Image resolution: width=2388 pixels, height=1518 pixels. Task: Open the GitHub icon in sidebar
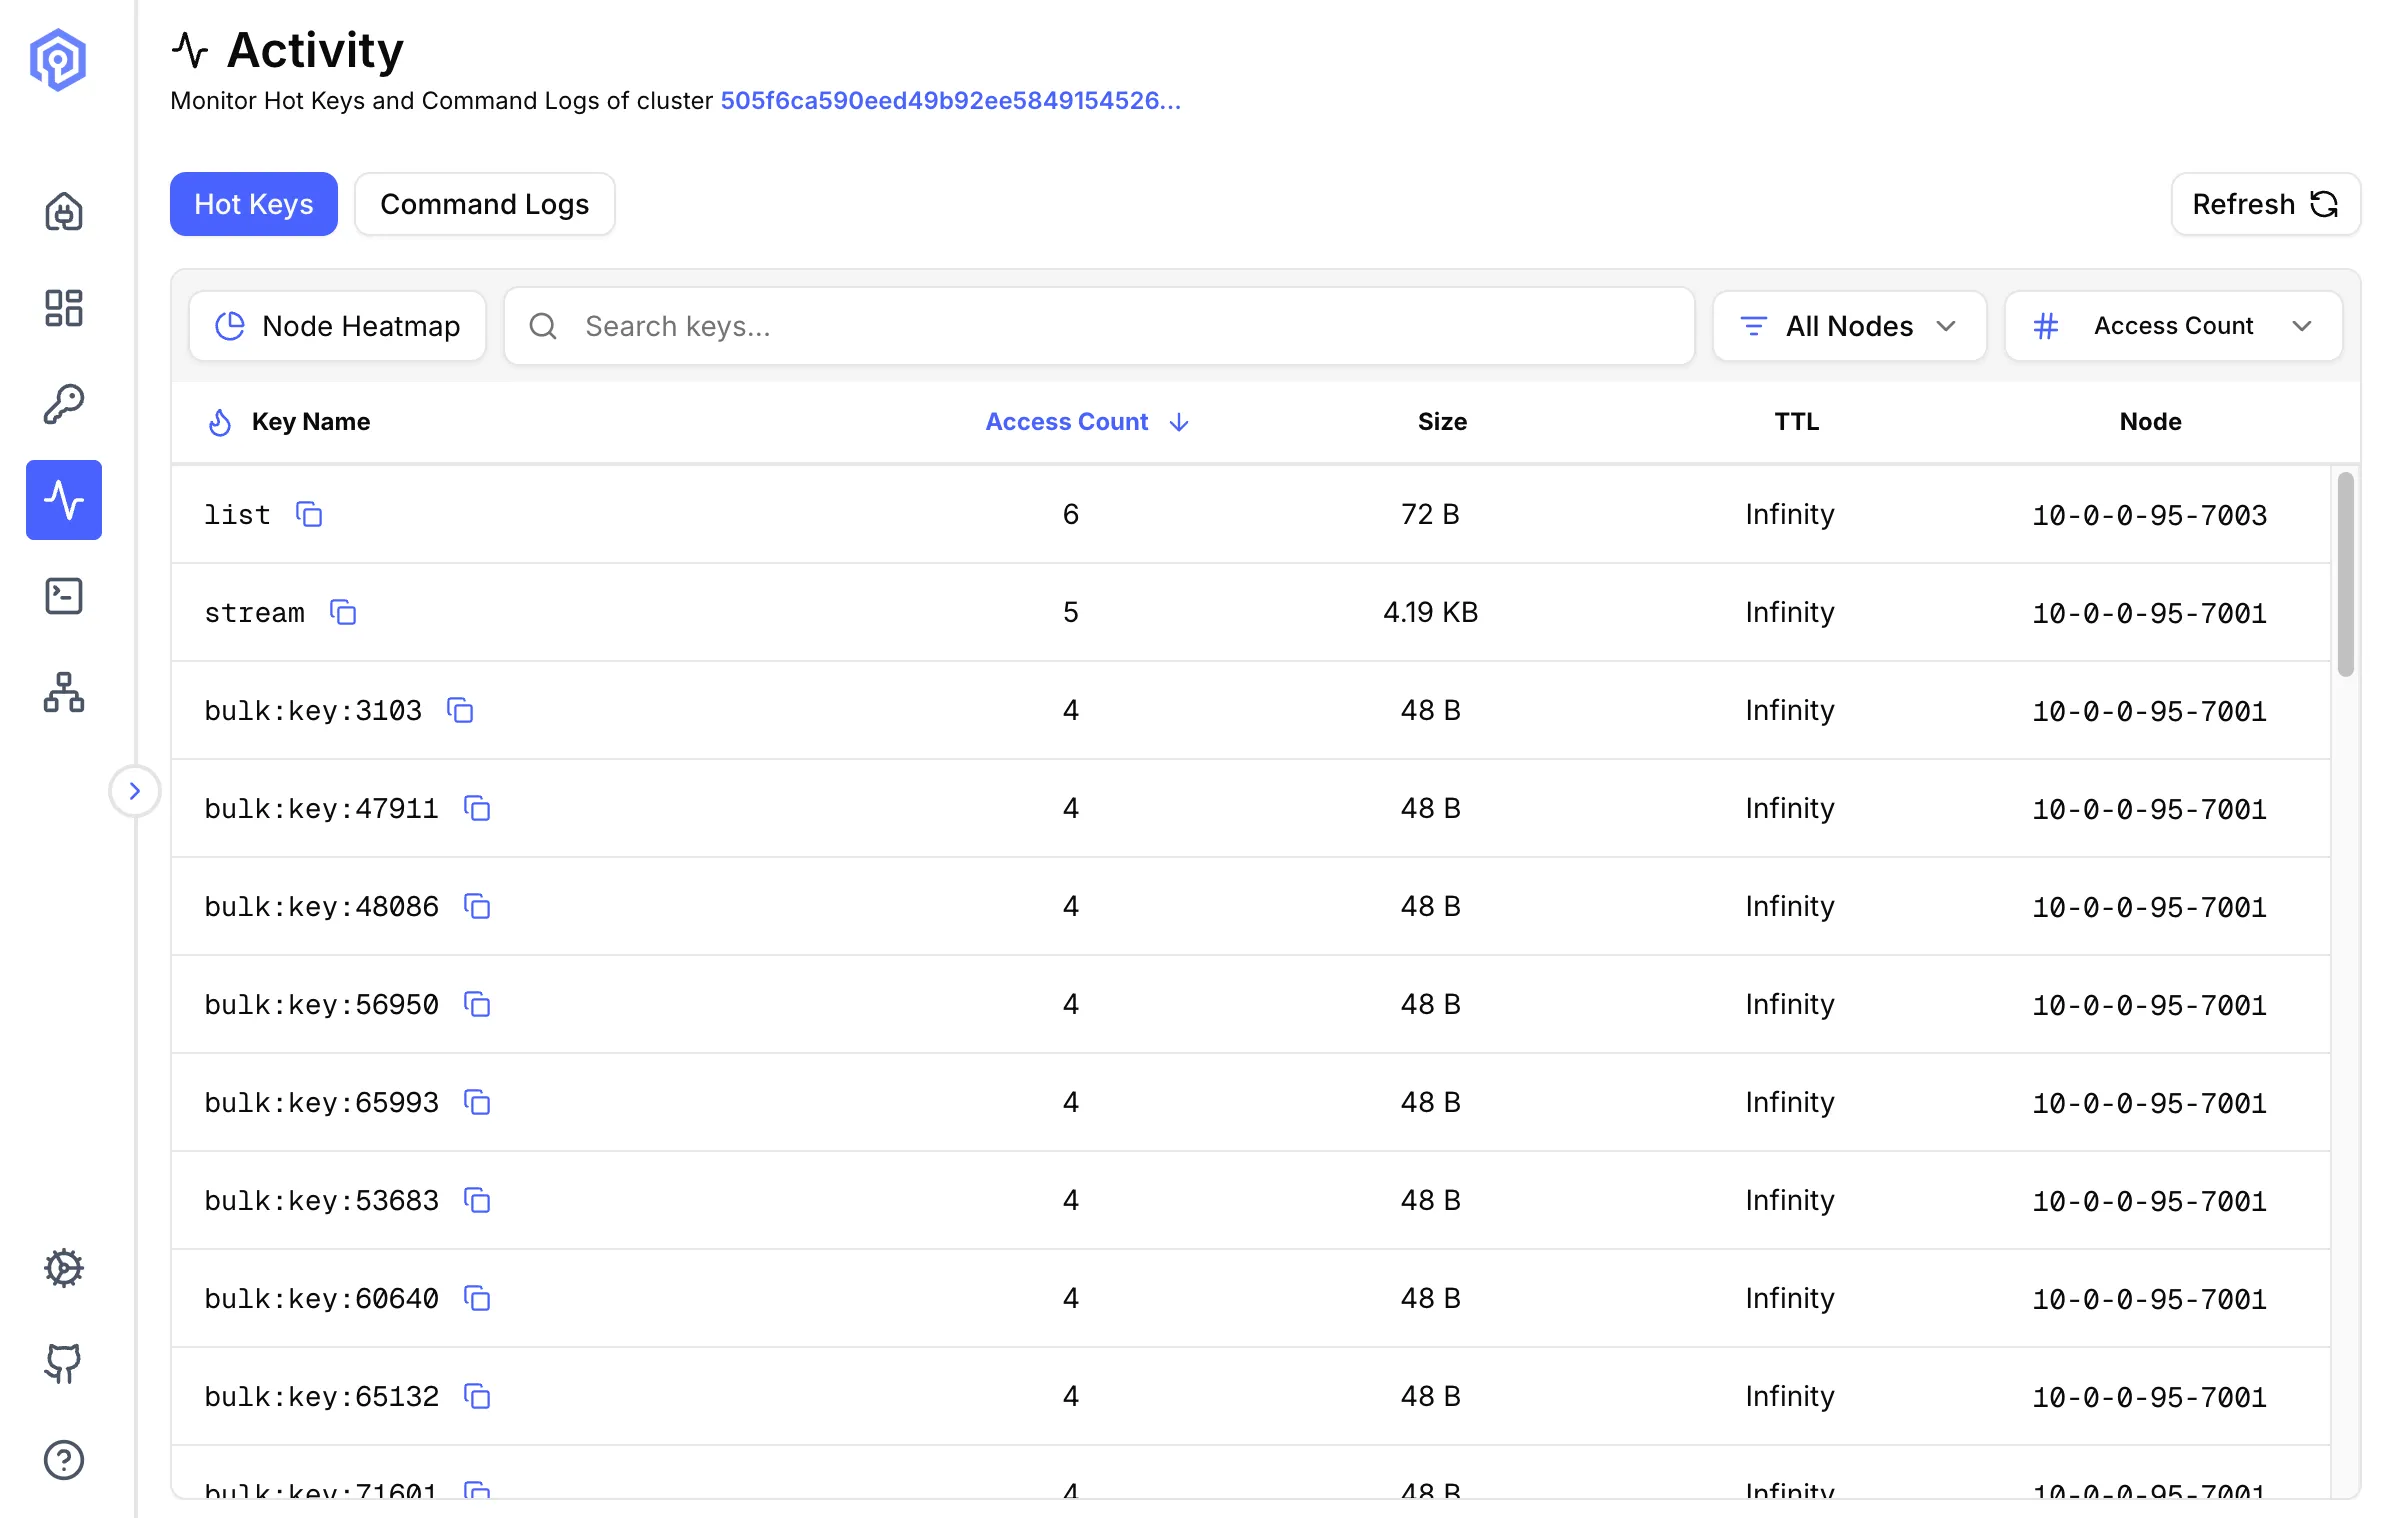[x=64, y=1364]
